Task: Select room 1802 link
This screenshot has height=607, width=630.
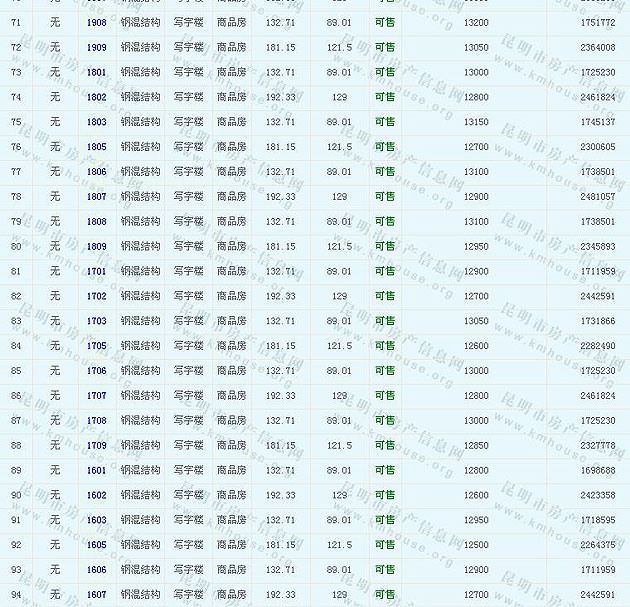Action: [96, 97]
